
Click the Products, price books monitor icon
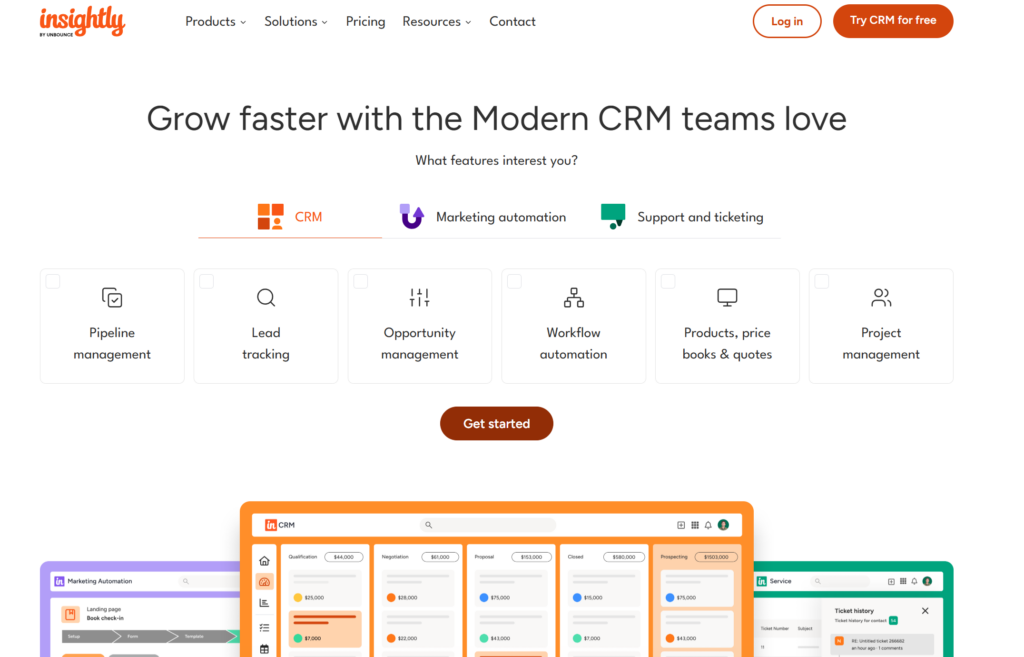(727, 298)
